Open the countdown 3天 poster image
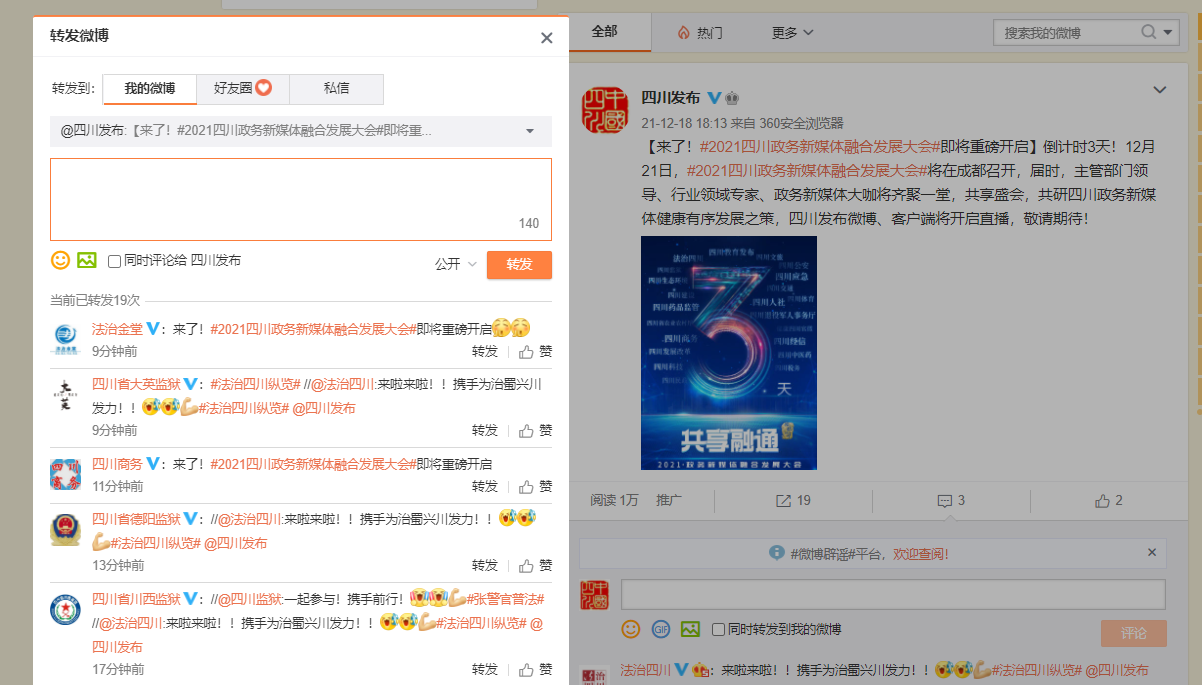1202x685 pixels. coord(729,353)
